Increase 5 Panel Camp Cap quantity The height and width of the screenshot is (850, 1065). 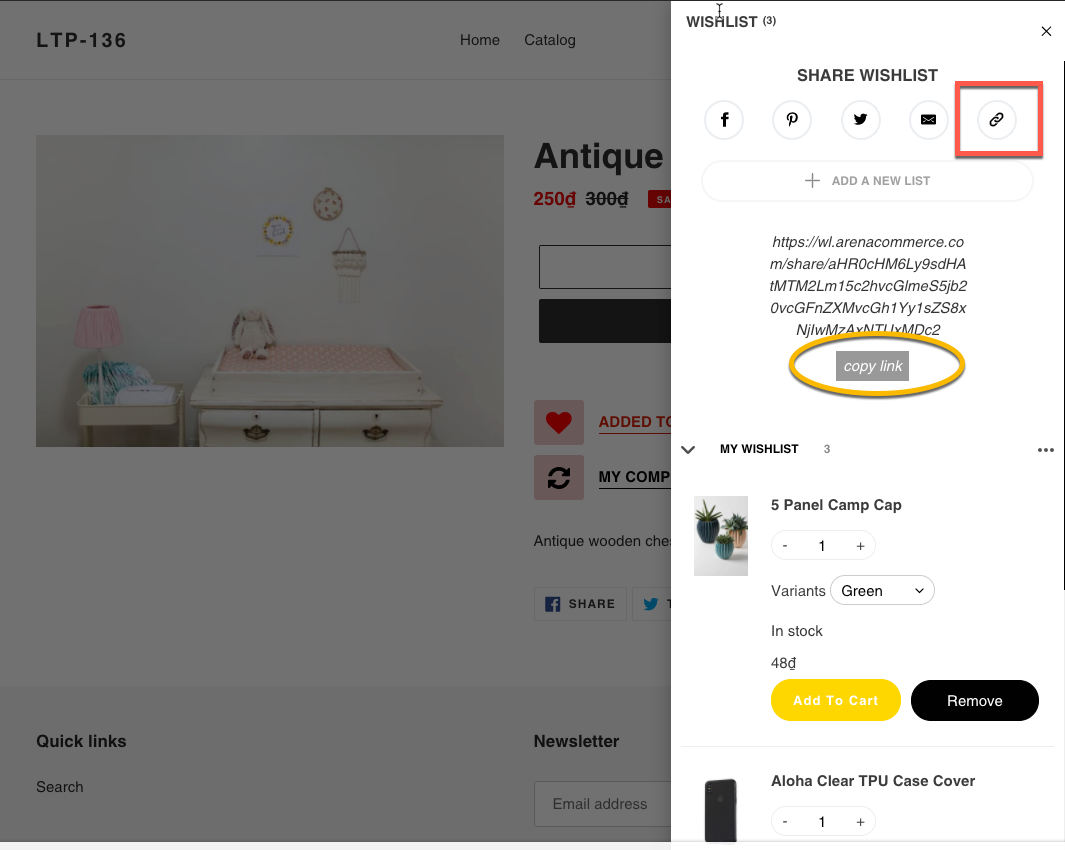[860, 546]
